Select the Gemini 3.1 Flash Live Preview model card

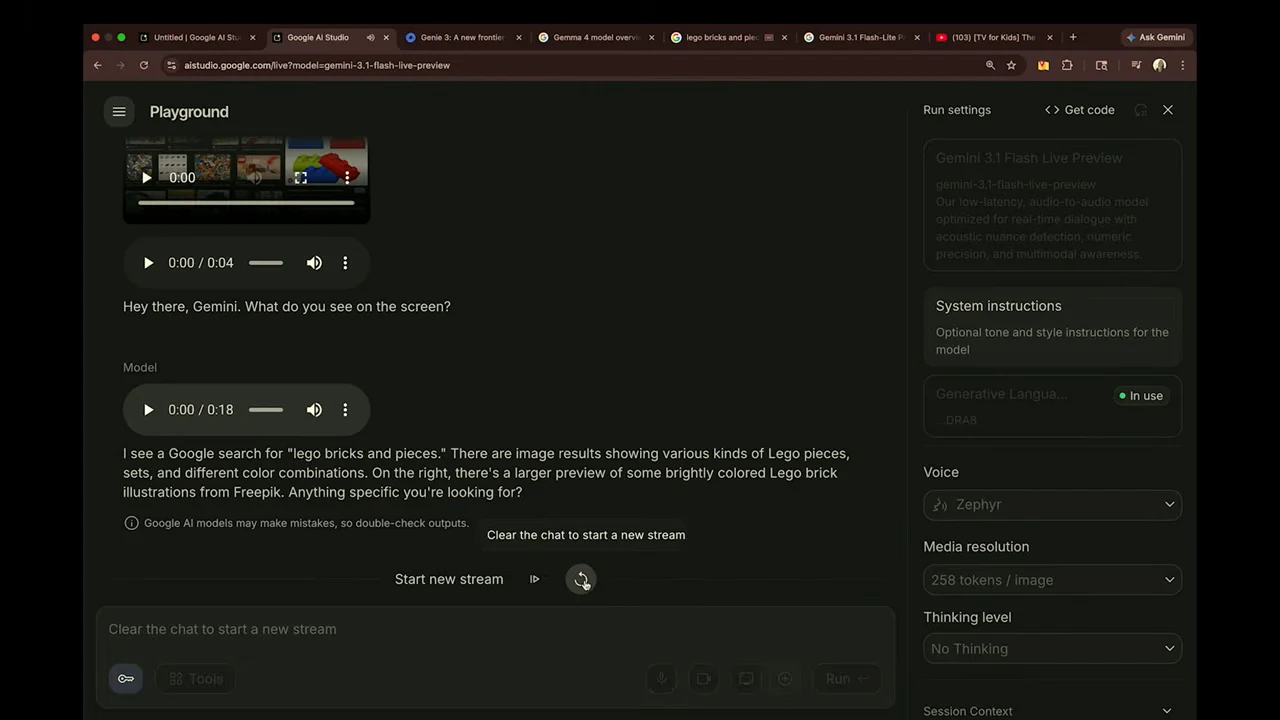tap(1052, 205)
